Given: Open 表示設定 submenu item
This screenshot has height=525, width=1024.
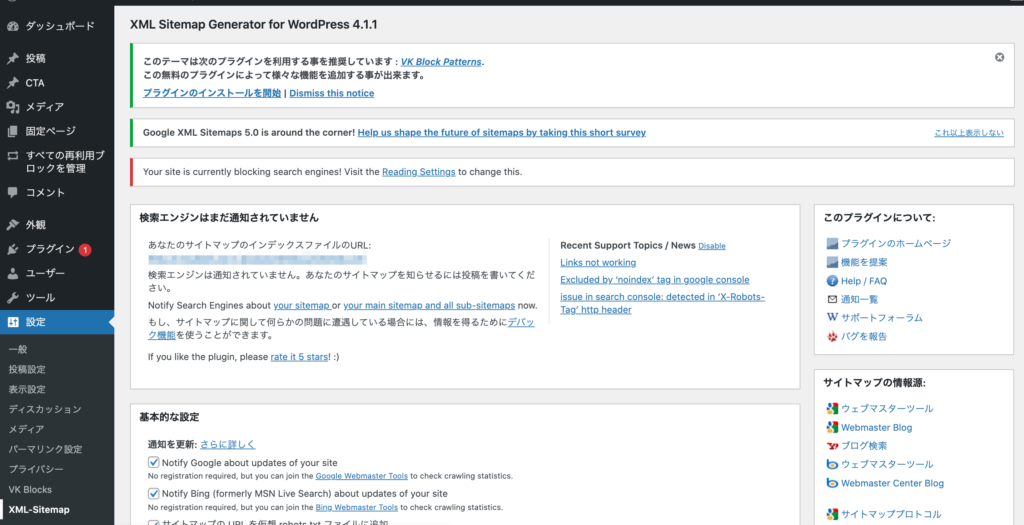Looking at the screenshot, I should tap(27, 390).
